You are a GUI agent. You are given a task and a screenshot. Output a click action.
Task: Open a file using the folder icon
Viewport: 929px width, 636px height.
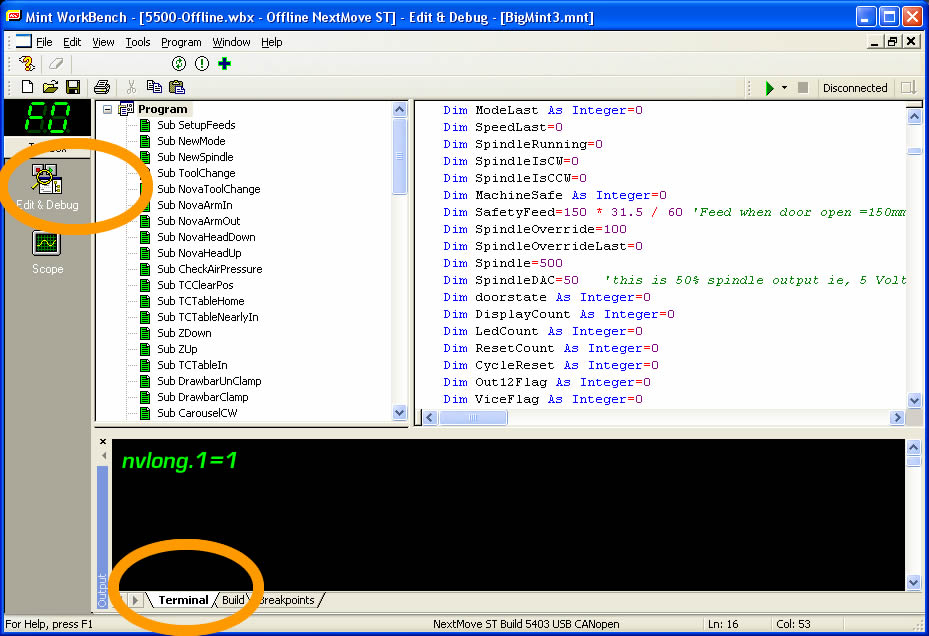click(x=50, y=87)
